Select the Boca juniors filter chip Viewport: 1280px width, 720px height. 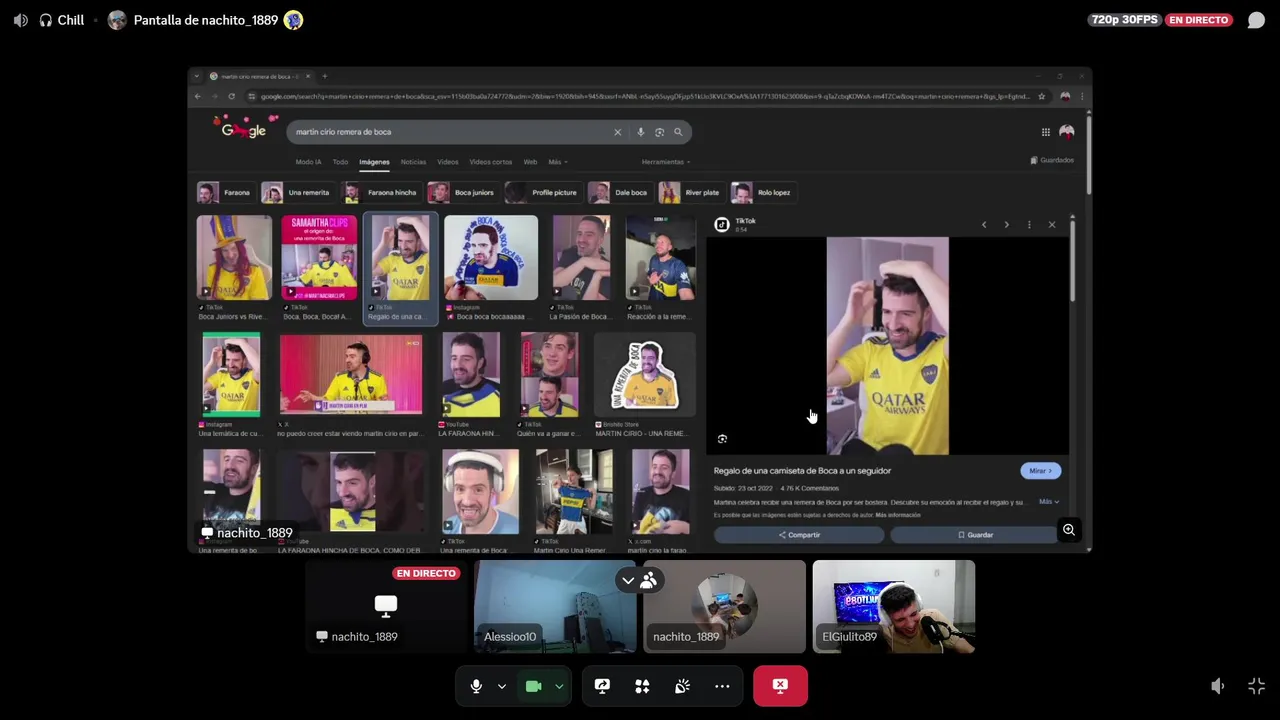(x=462, y=192)
